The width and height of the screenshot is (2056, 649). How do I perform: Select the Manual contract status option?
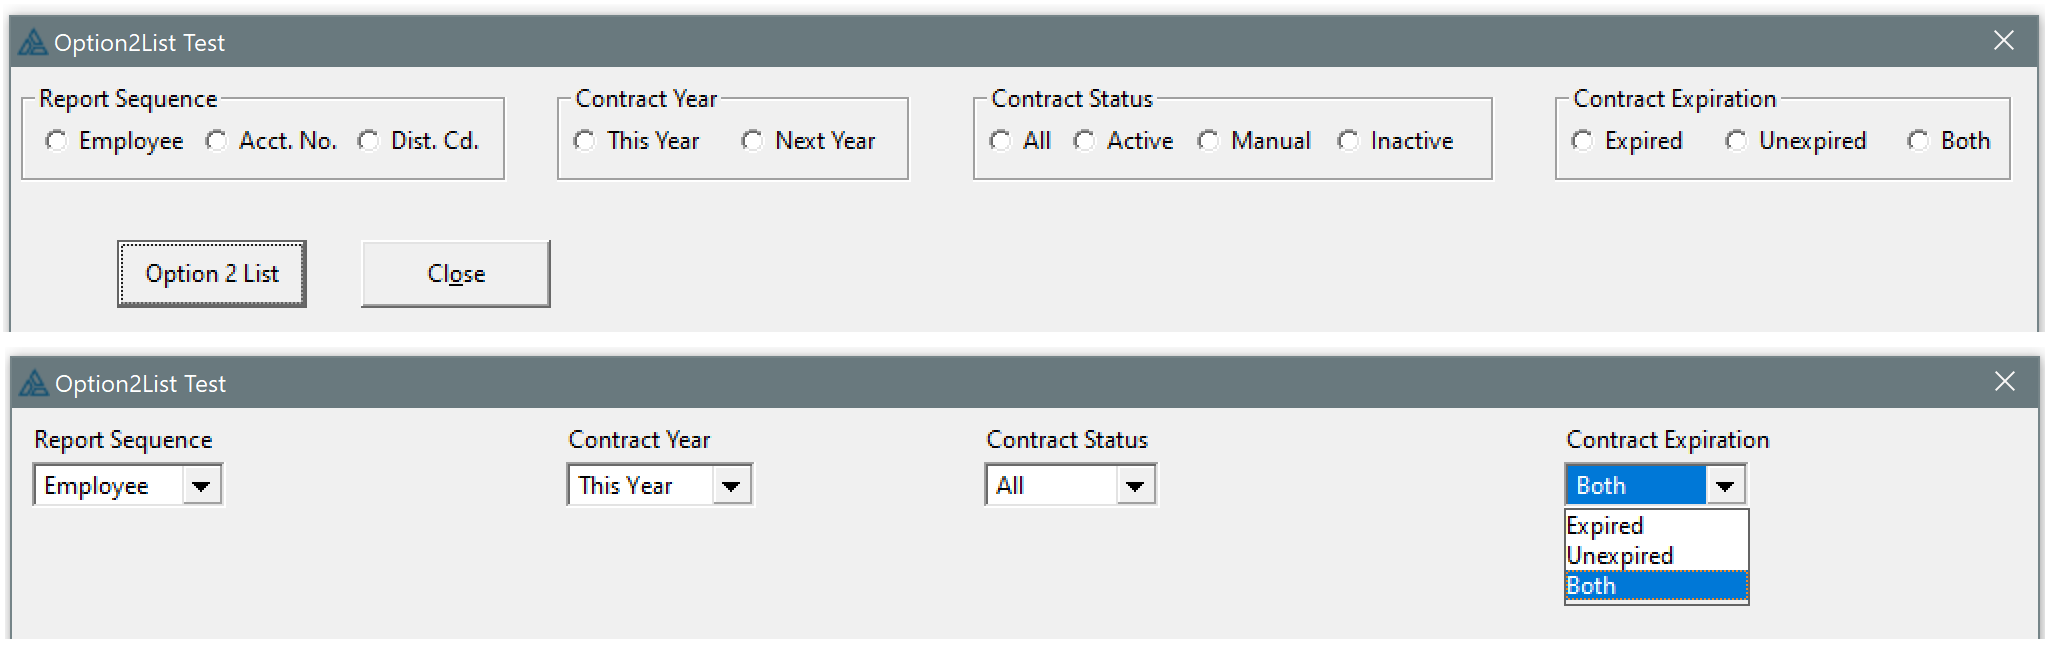[1208, 141]
